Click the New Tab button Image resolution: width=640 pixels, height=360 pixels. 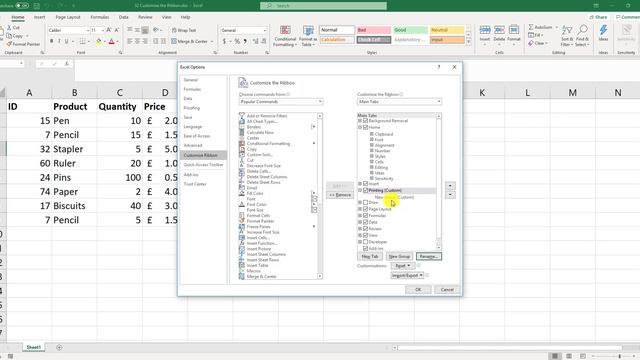tap(370, 256)
